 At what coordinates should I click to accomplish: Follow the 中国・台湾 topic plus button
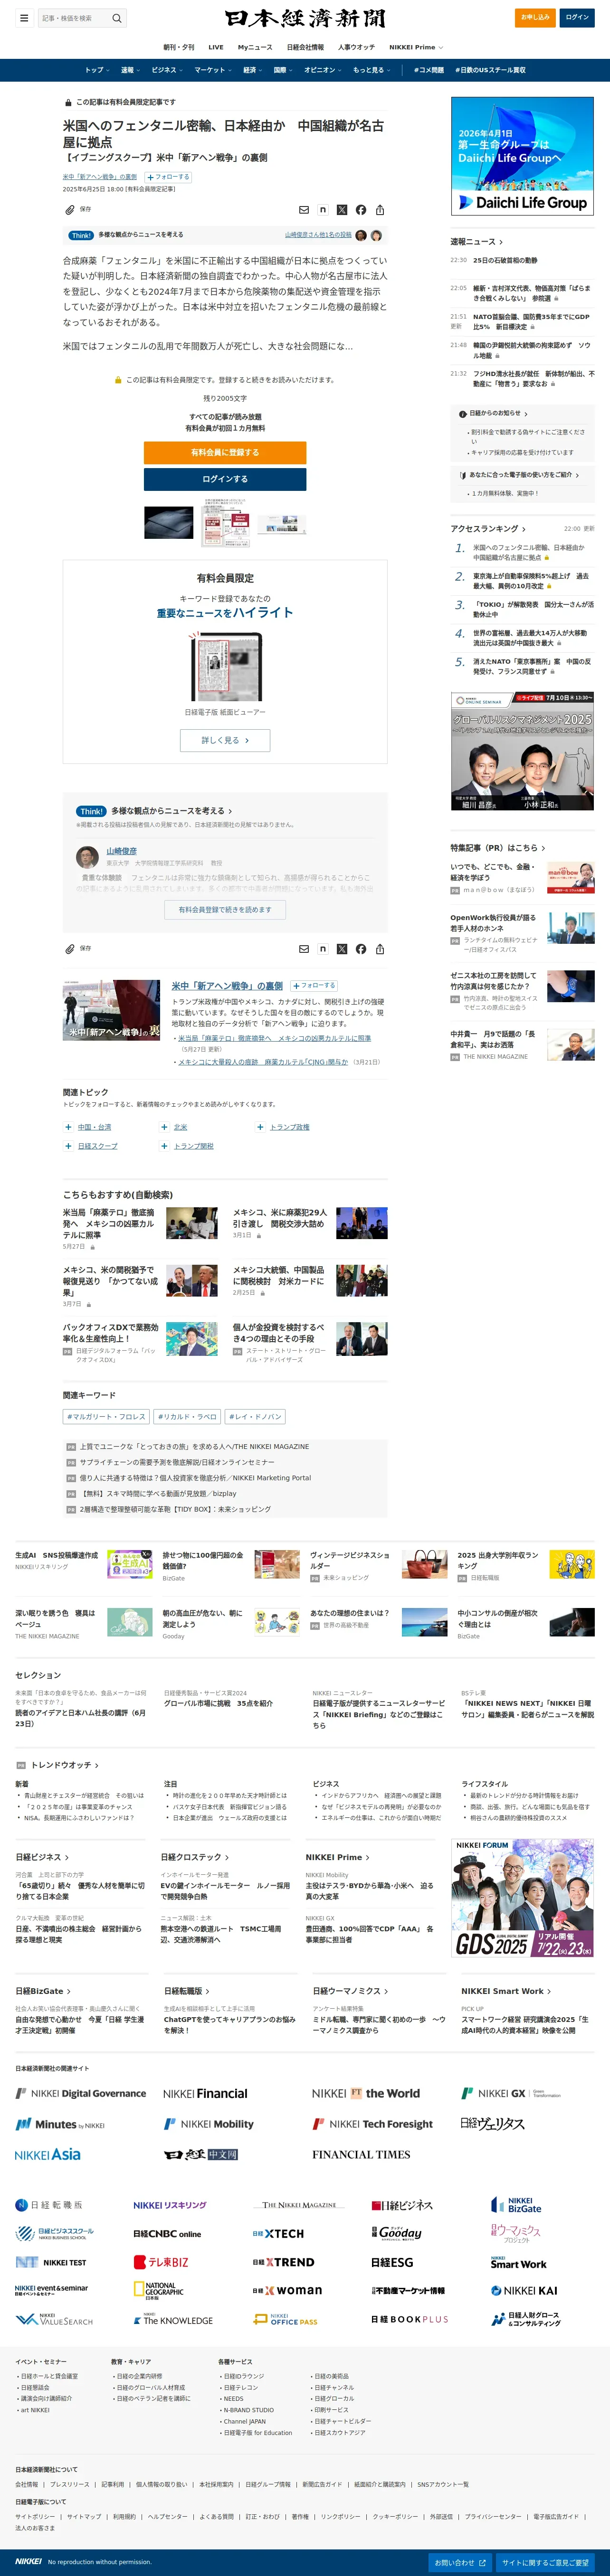tap(68, 1127)
